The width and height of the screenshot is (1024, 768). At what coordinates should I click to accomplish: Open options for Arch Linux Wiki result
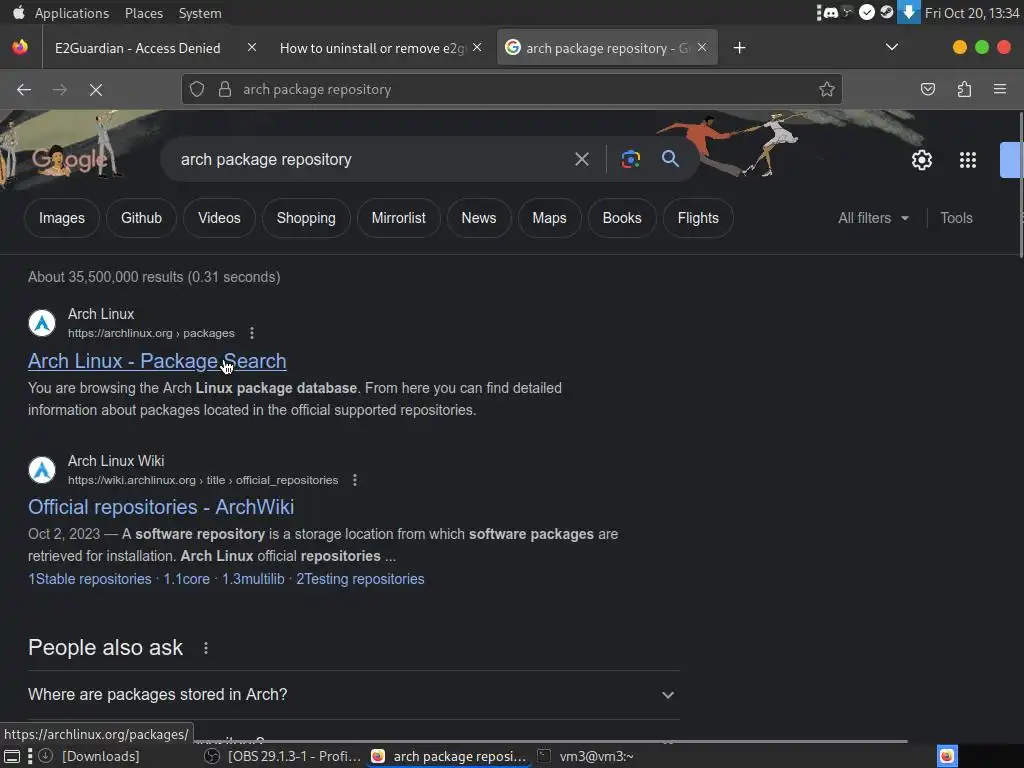(x=355, y=480)
